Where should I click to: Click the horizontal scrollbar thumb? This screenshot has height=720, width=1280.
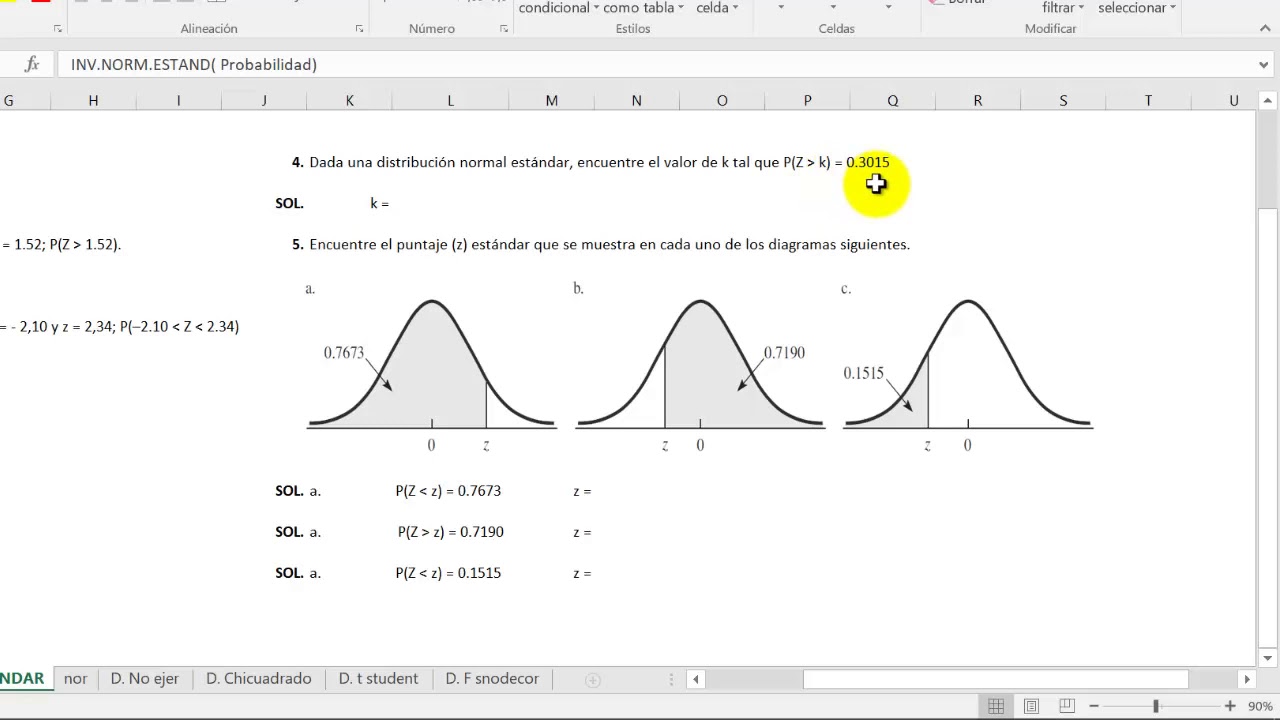(995, 679)
